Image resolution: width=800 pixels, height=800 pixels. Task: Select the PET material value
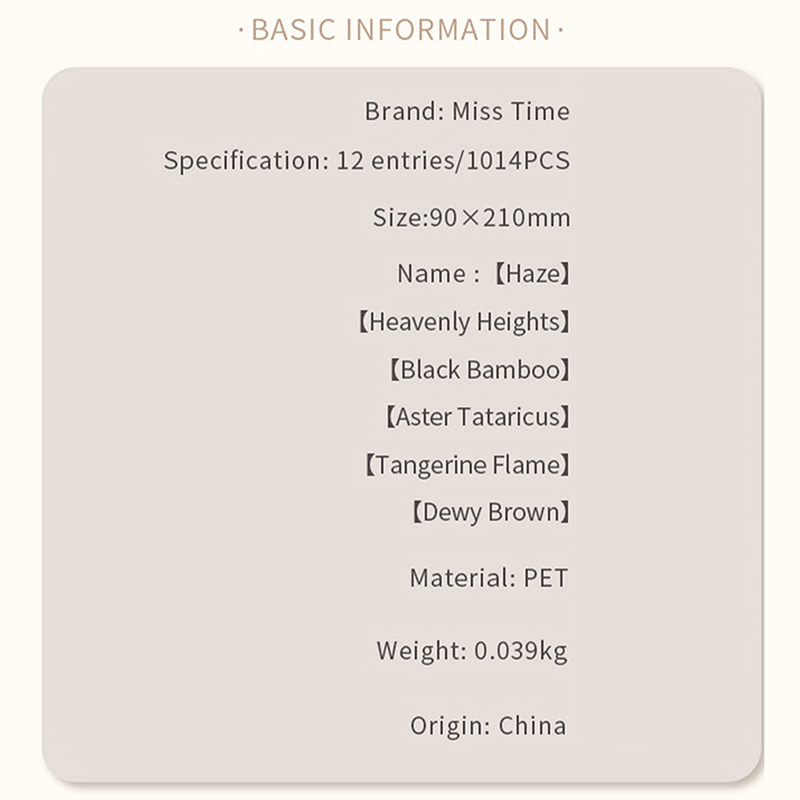(546, 578)
